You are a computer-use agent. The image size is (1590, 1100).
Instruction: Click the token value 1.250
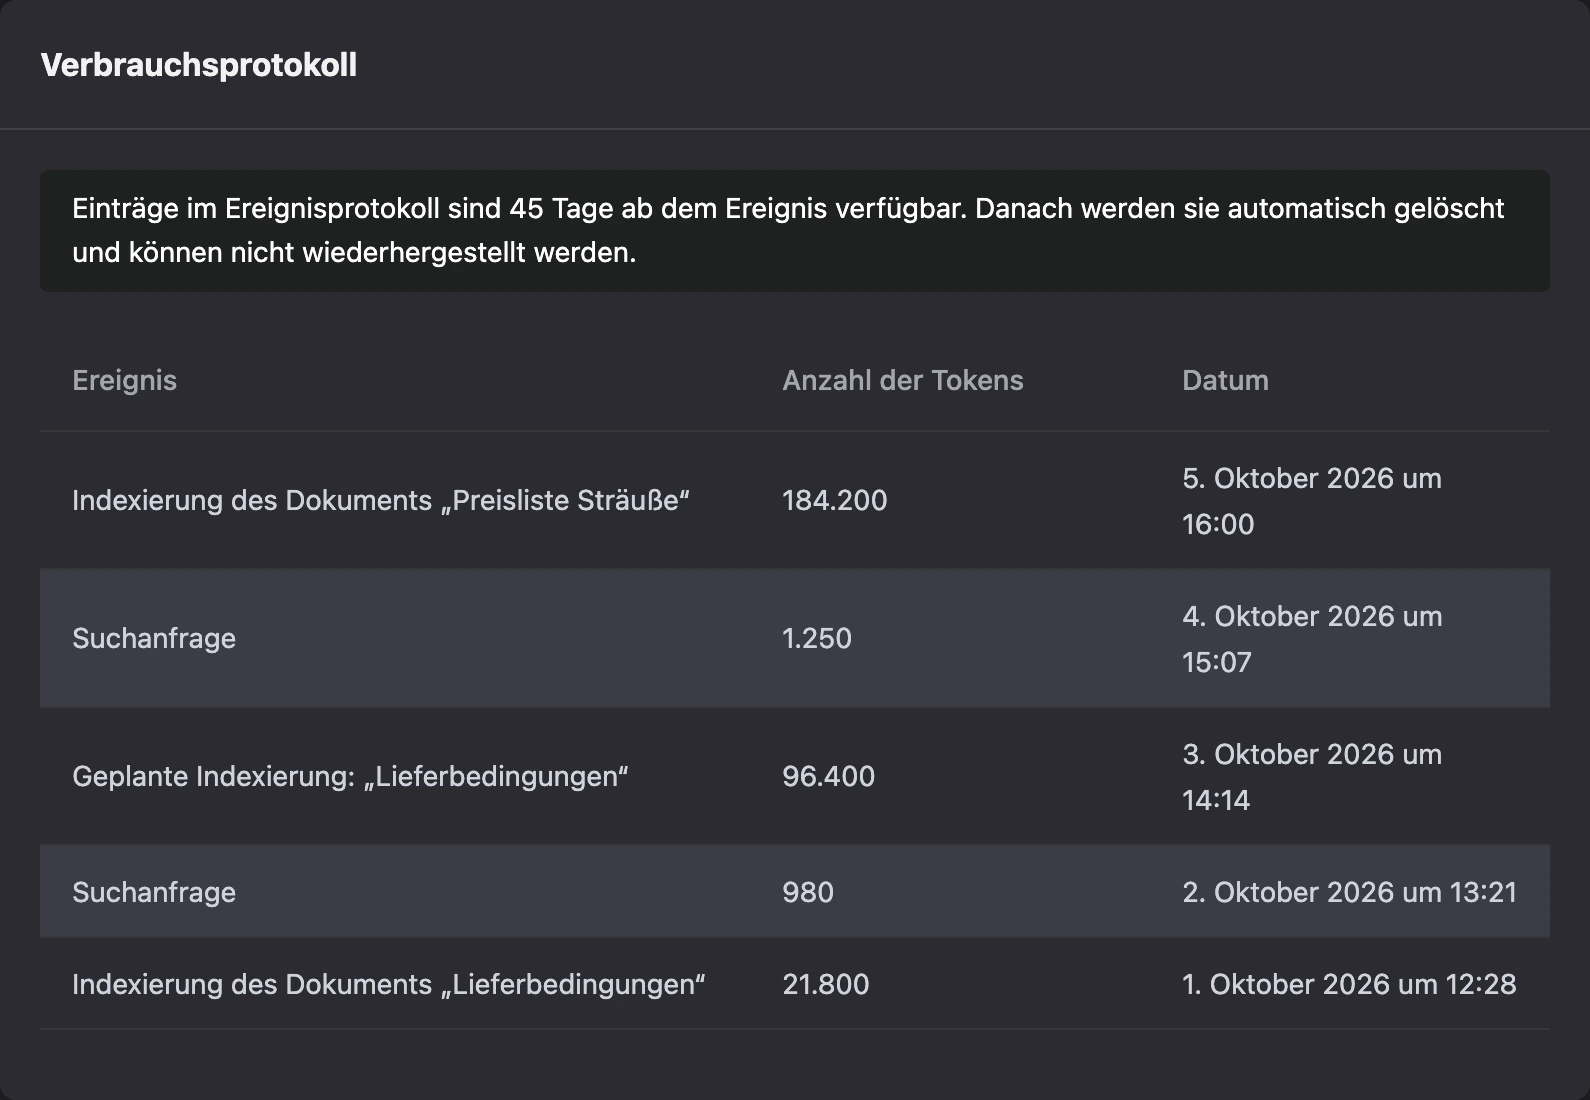[817, 638]
